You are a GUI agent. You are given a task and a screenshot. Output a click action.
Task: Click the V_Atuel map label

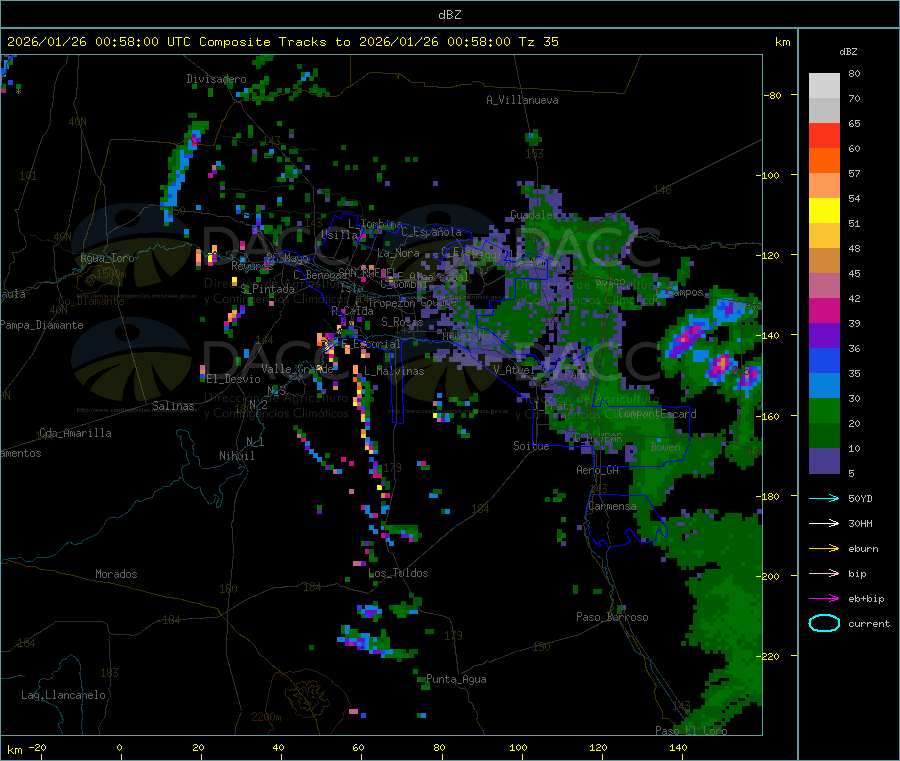(514, 370)
